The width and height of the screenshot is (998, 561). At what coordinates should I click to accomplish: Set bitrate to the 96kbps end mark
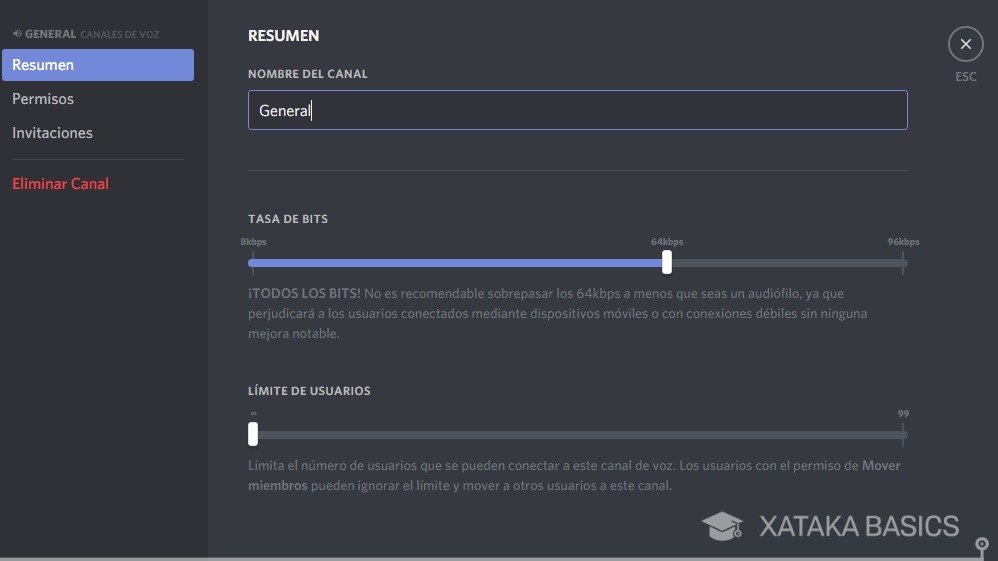coord(903,262)
